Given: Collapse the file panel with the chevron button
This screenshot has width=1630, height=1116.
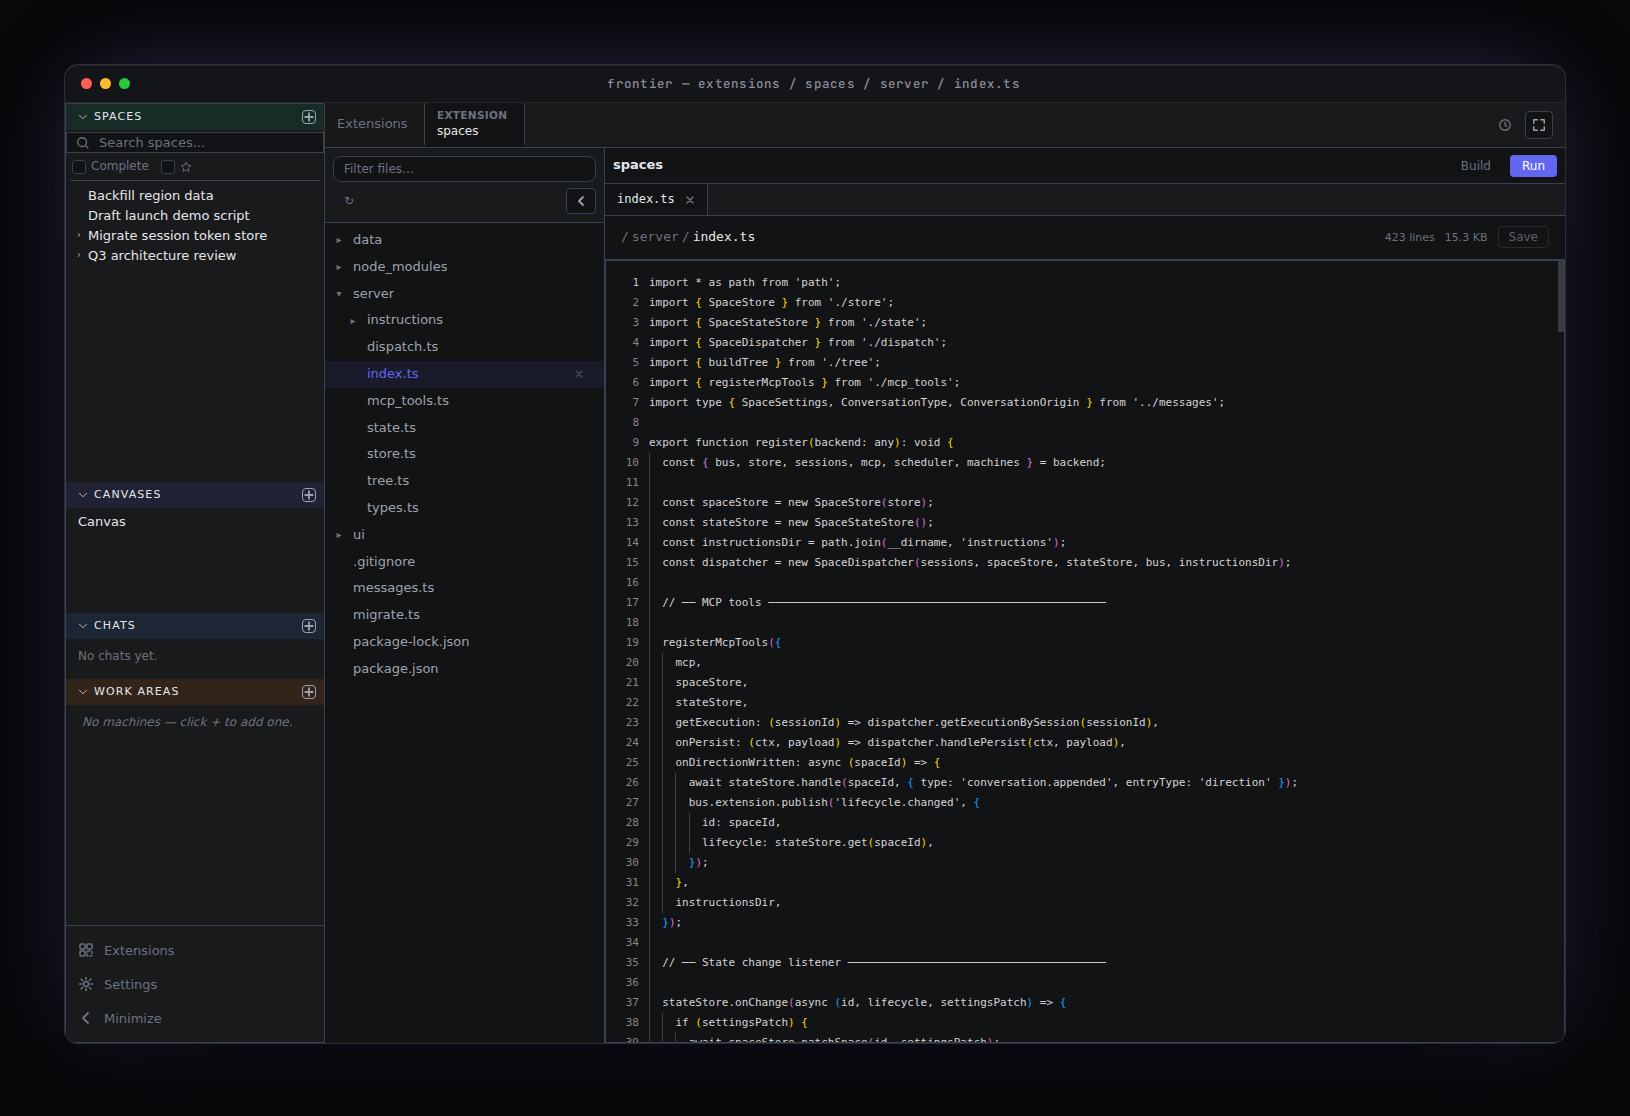Looking at the screenshot, I should pyautogui.click(x=581, y=201).
